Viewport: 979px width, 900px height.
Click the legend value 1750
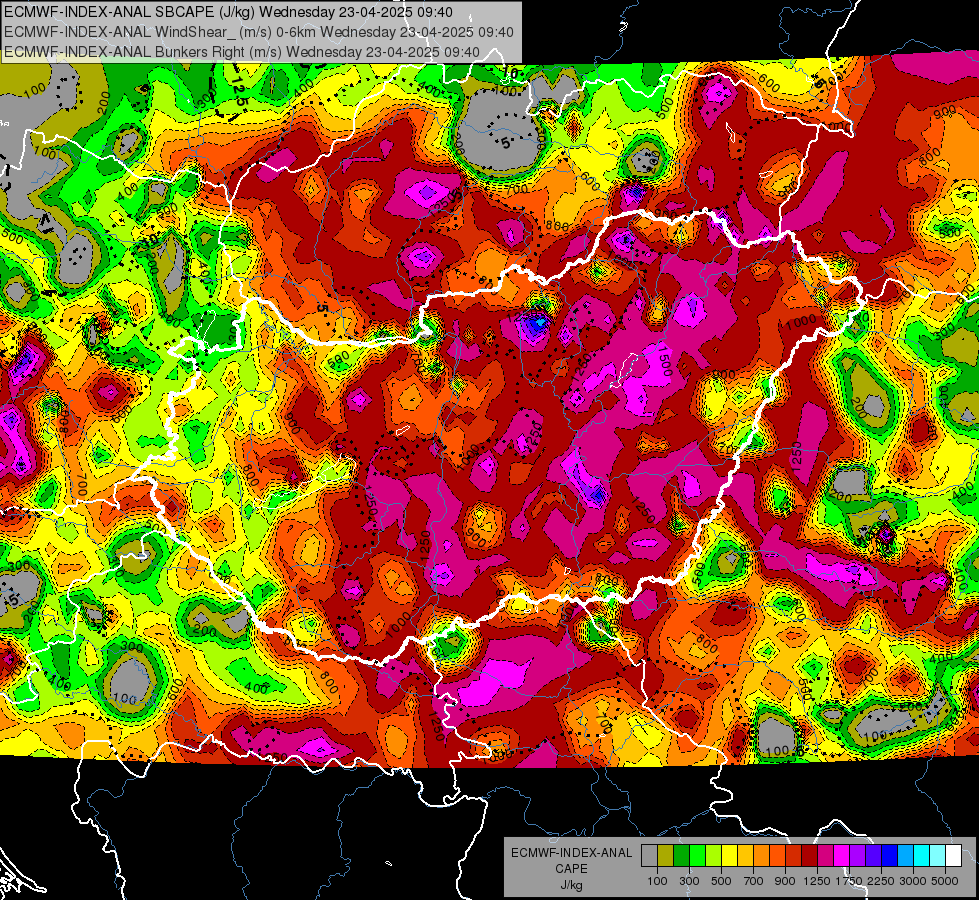[849, 881]
